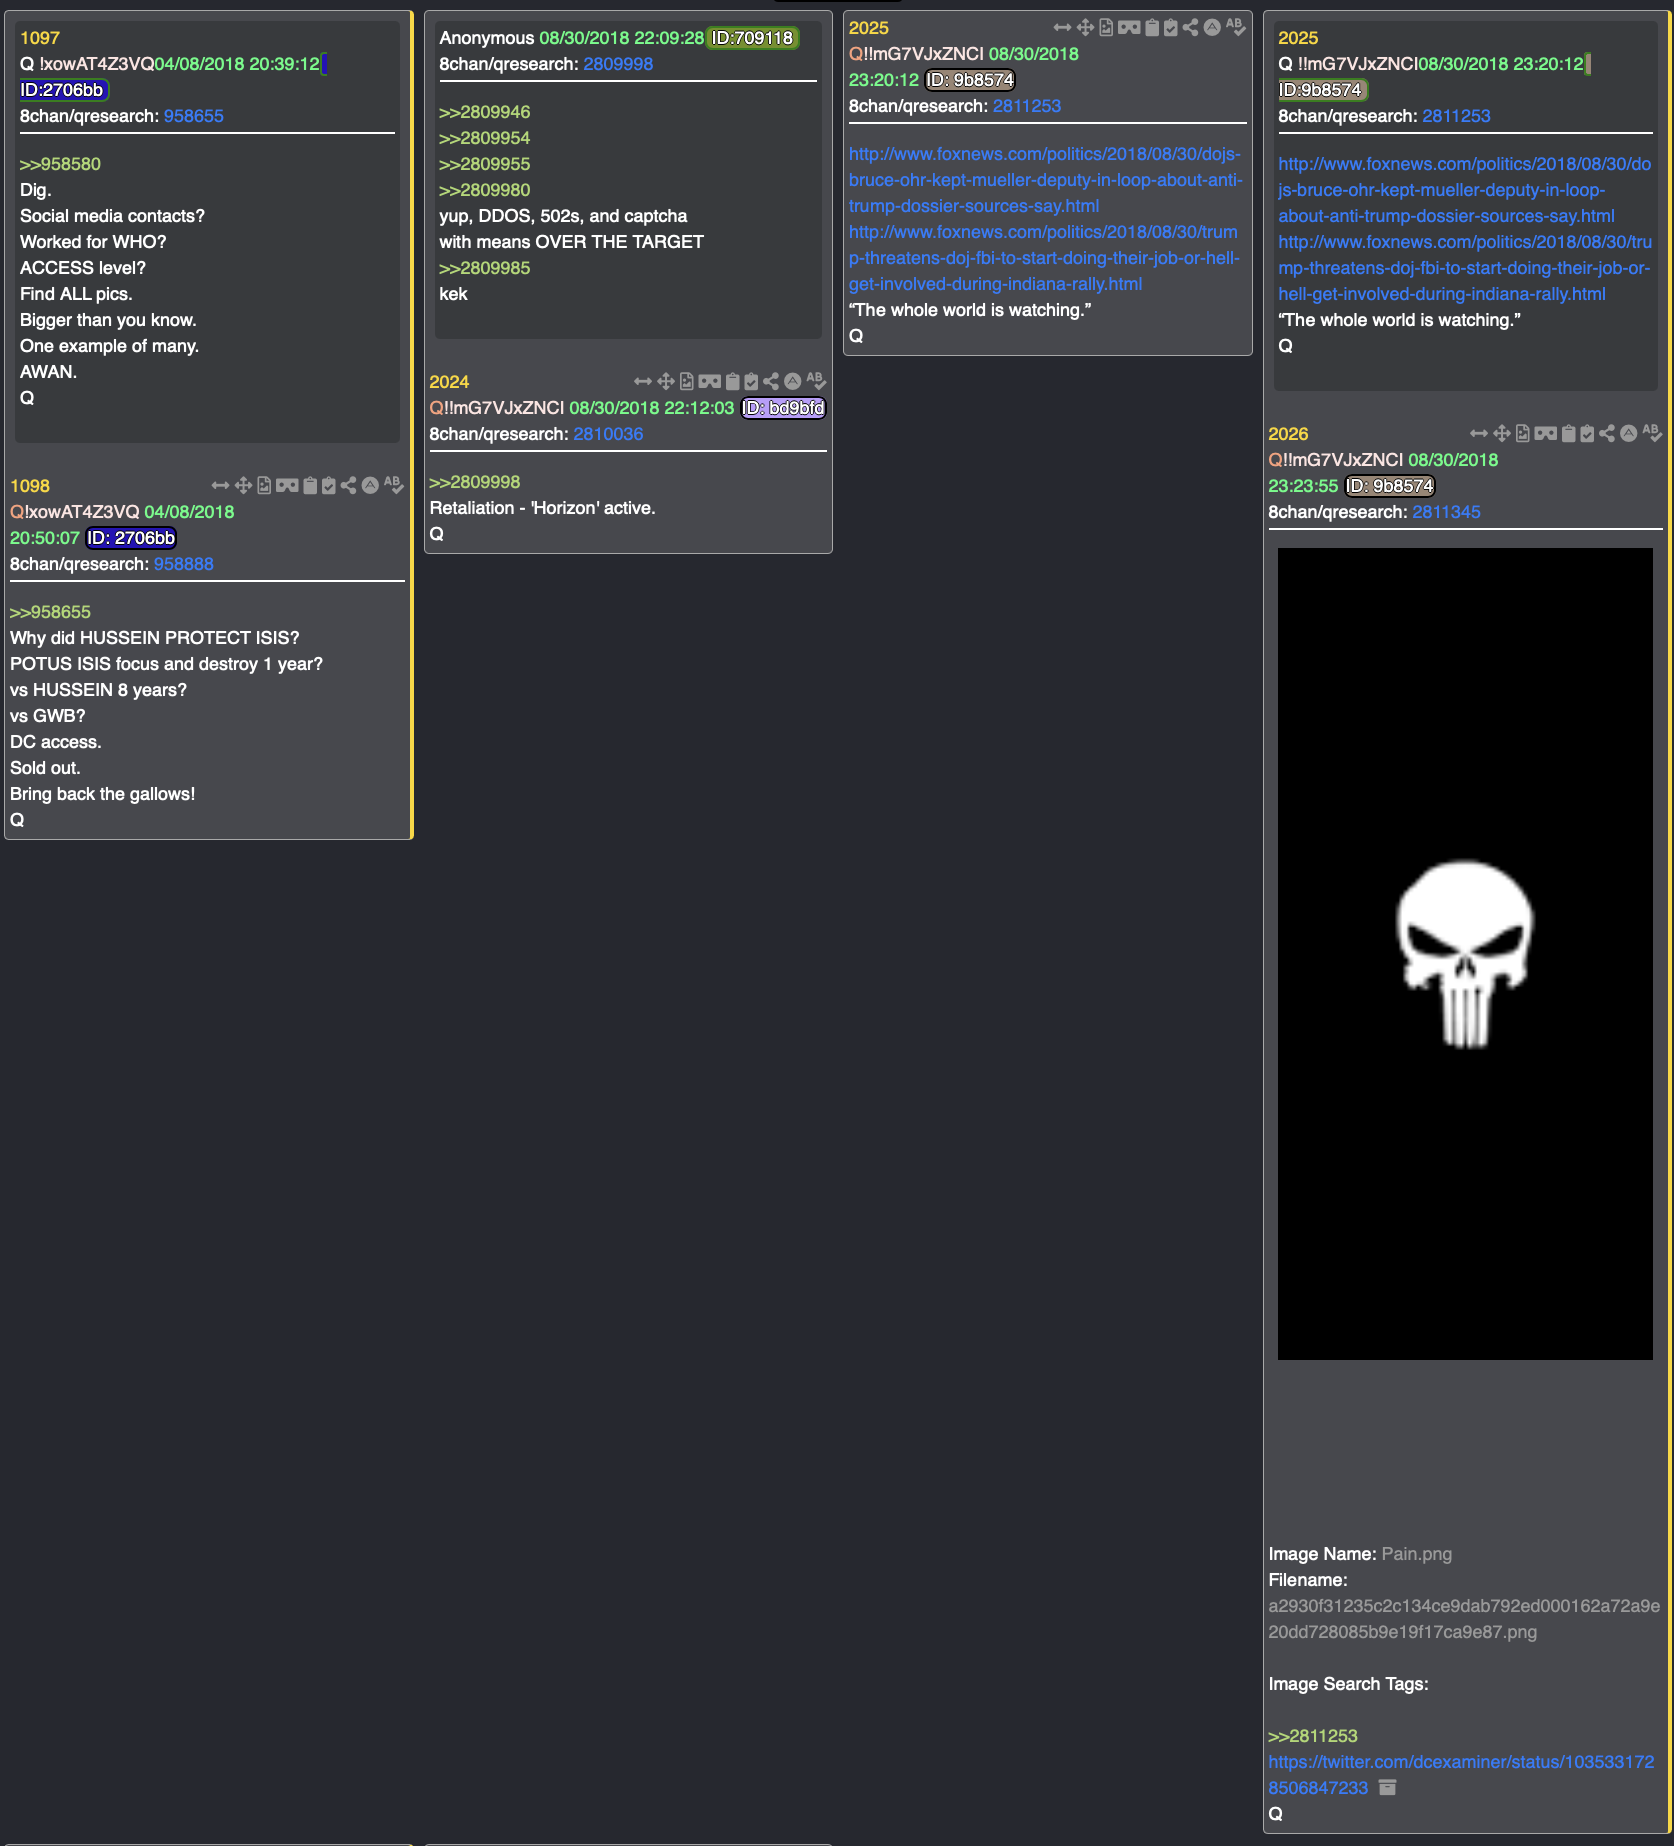Open the Punisher skull image
1674x1846 pixels.
click(x=1465, y=954)
